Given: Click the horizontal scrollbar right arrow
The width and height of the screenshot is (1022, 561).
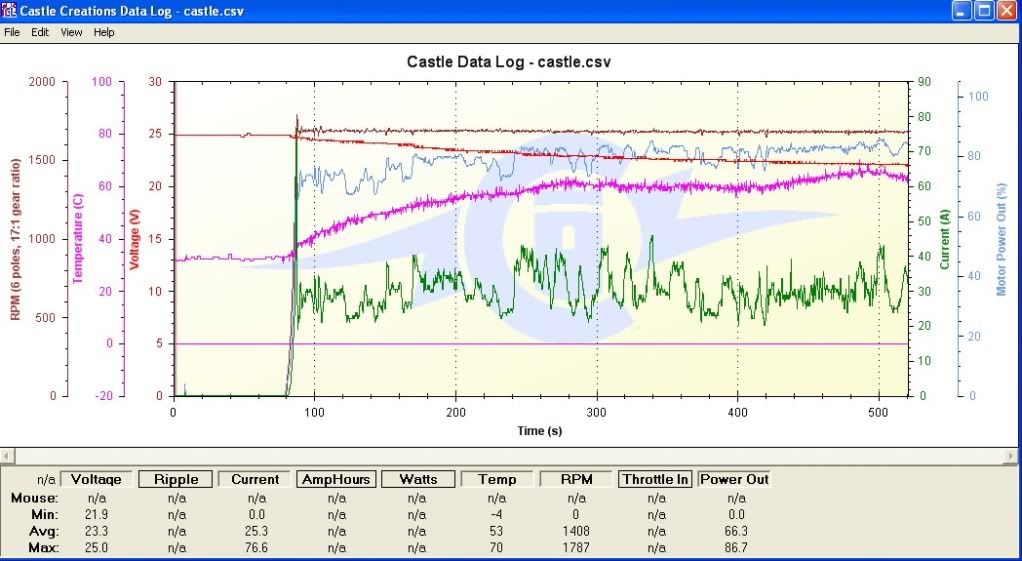Looking at the screenshot, I should (x=1012, y=455).
